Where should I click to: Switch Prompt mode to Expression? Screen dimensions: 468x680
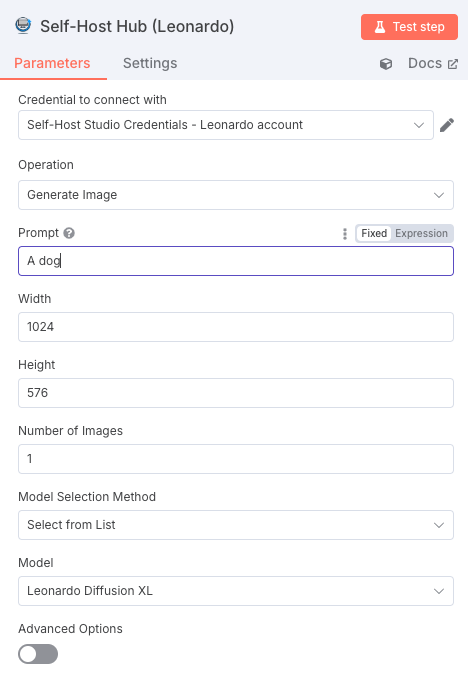click(421, 233)
